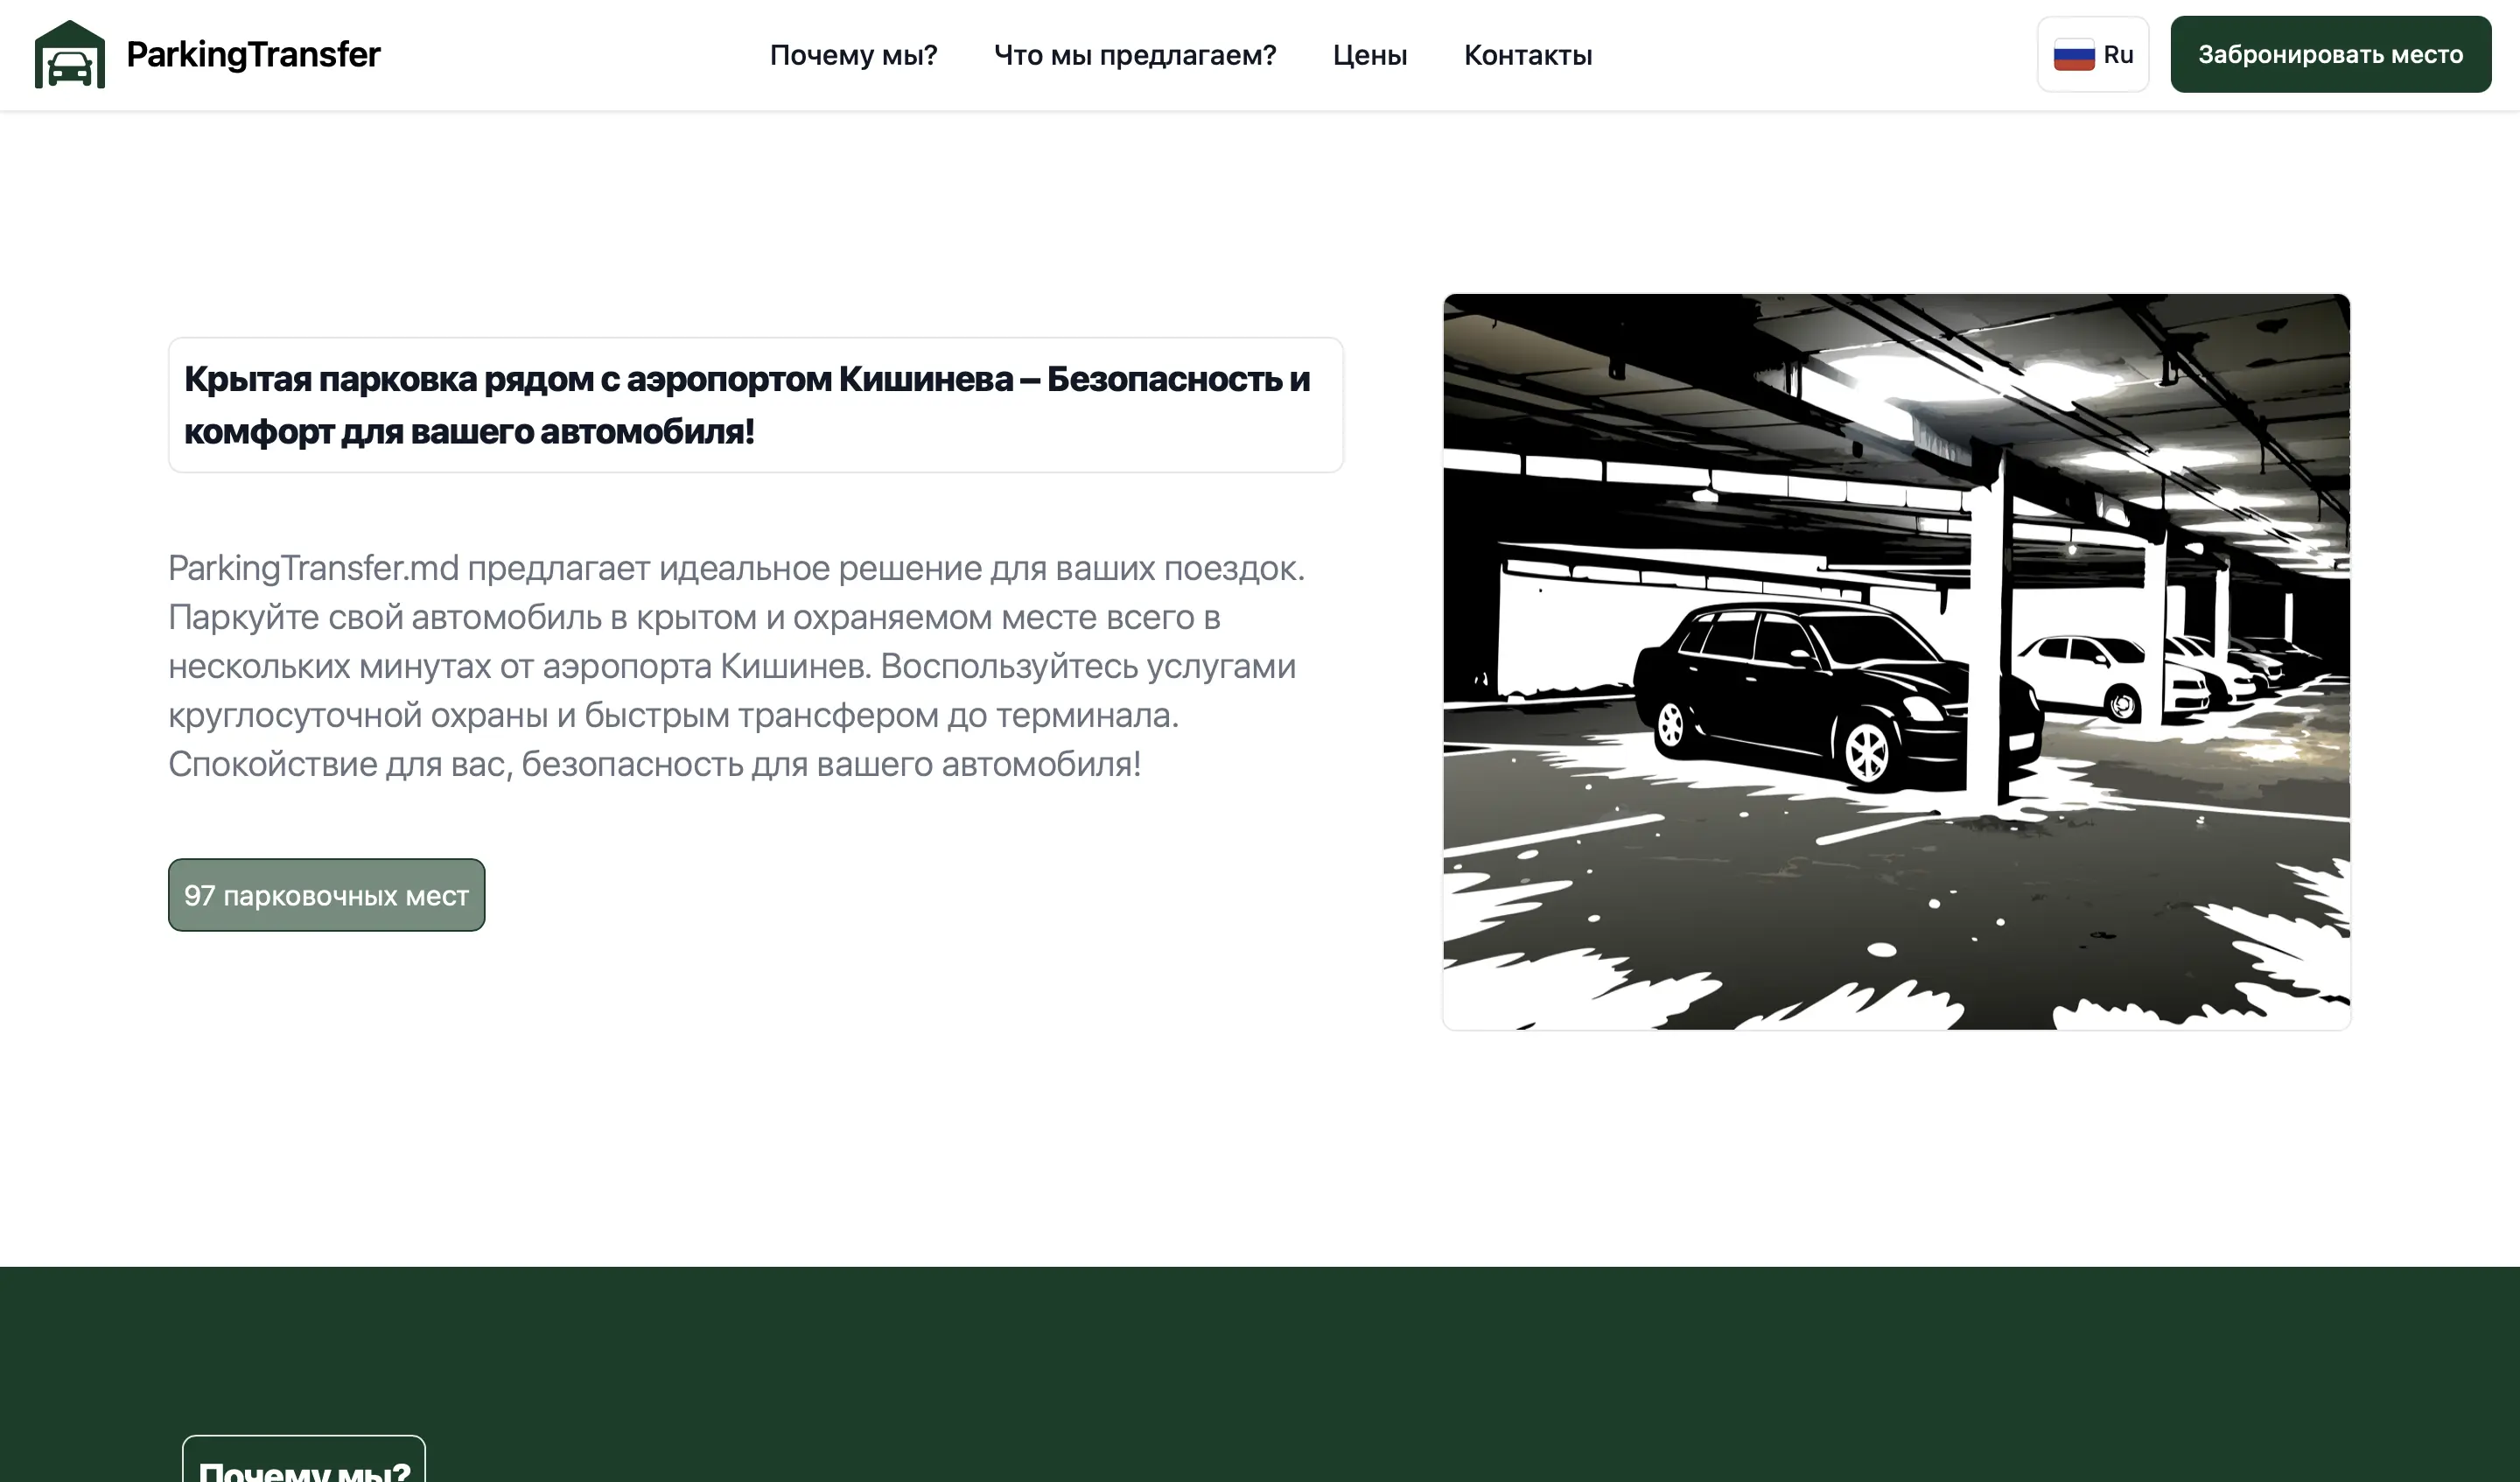Click the 'Спокойствие для вас' sentence
2520x1482 pixels.
point(340,764)
